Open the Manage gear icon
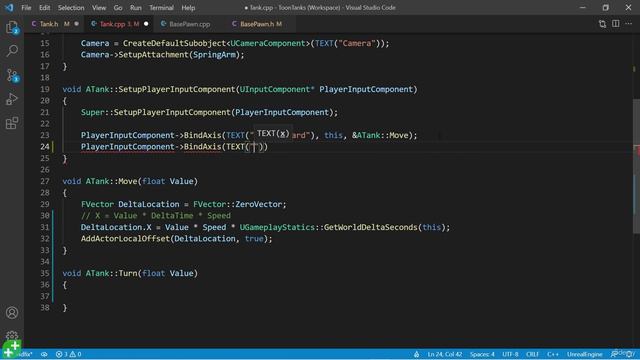 tap(12, 336)
